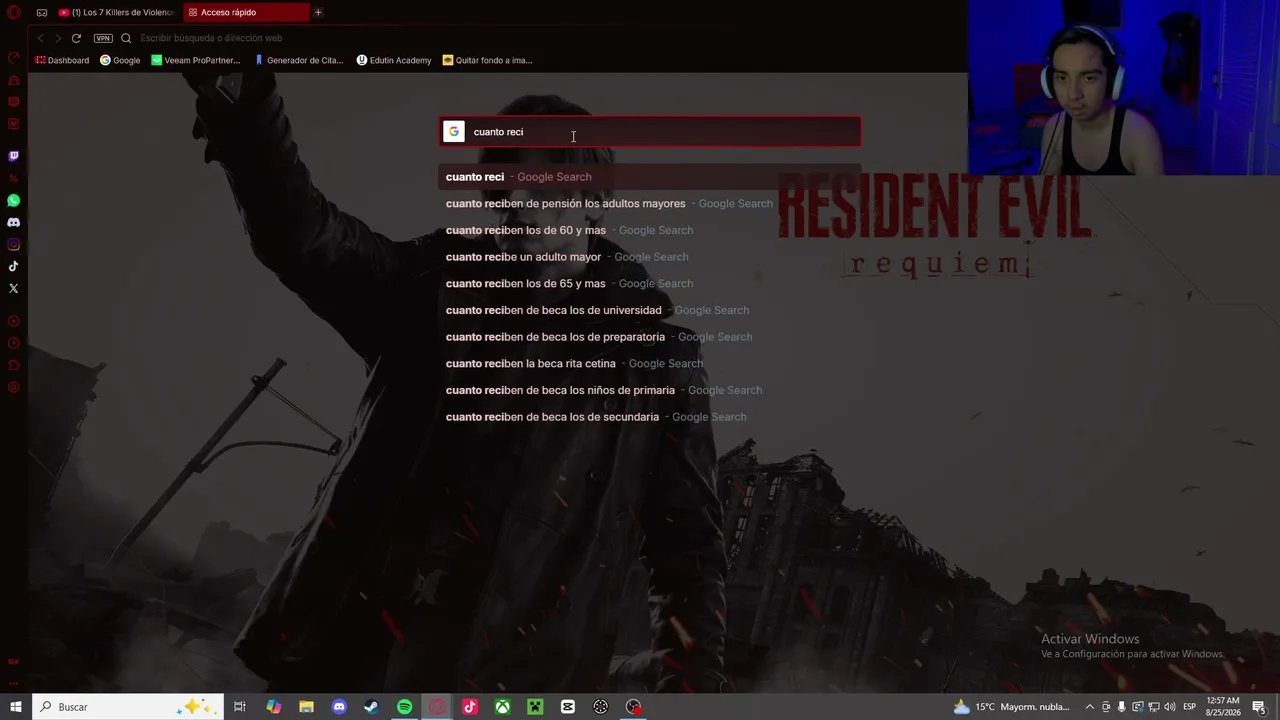The width and height of the screenshot is (1280, 720).
Task: Select the 'Acceso rápido' tab
Action: [x=245, y=12]
